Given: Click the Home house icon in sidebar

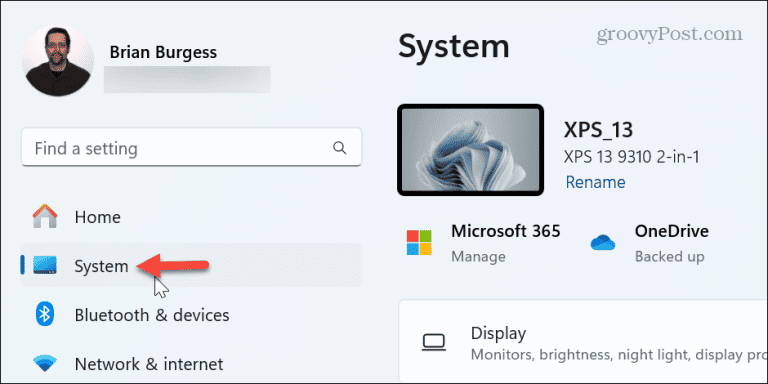Looking at the screenshot, I should [x=45, y=216].
